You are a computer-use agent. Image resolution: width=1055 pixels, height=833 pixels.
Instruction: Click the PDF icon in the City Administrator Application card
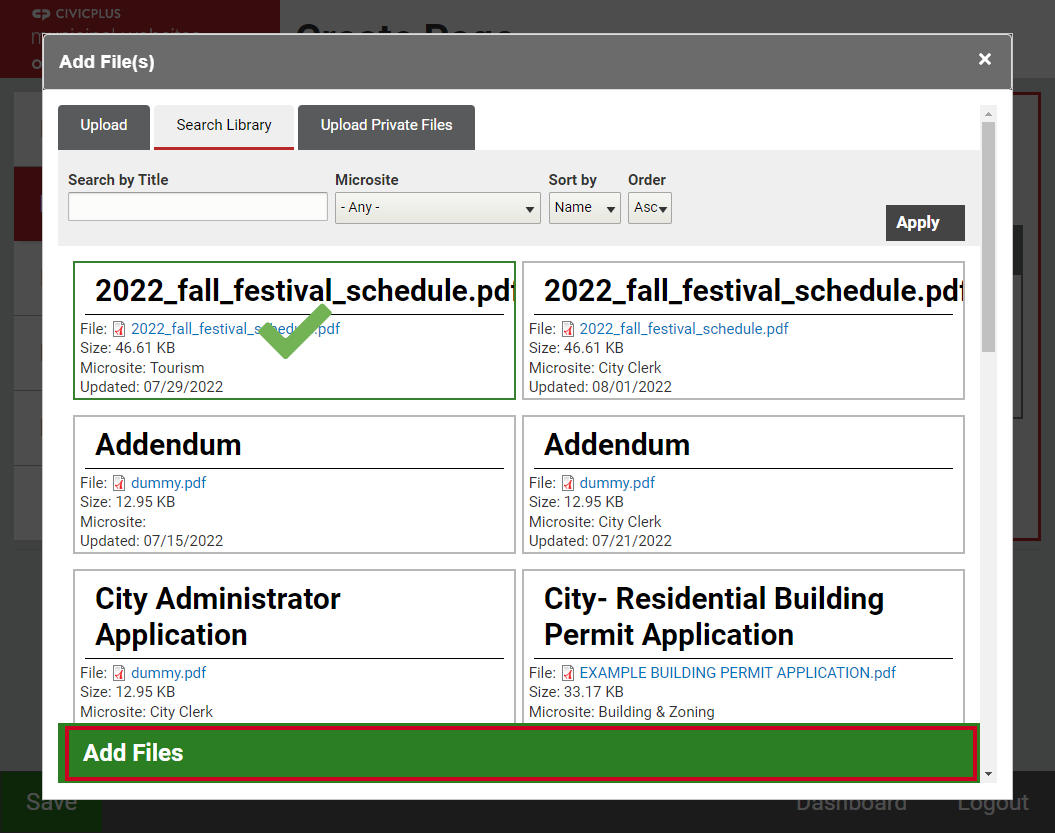pos(119,673)
